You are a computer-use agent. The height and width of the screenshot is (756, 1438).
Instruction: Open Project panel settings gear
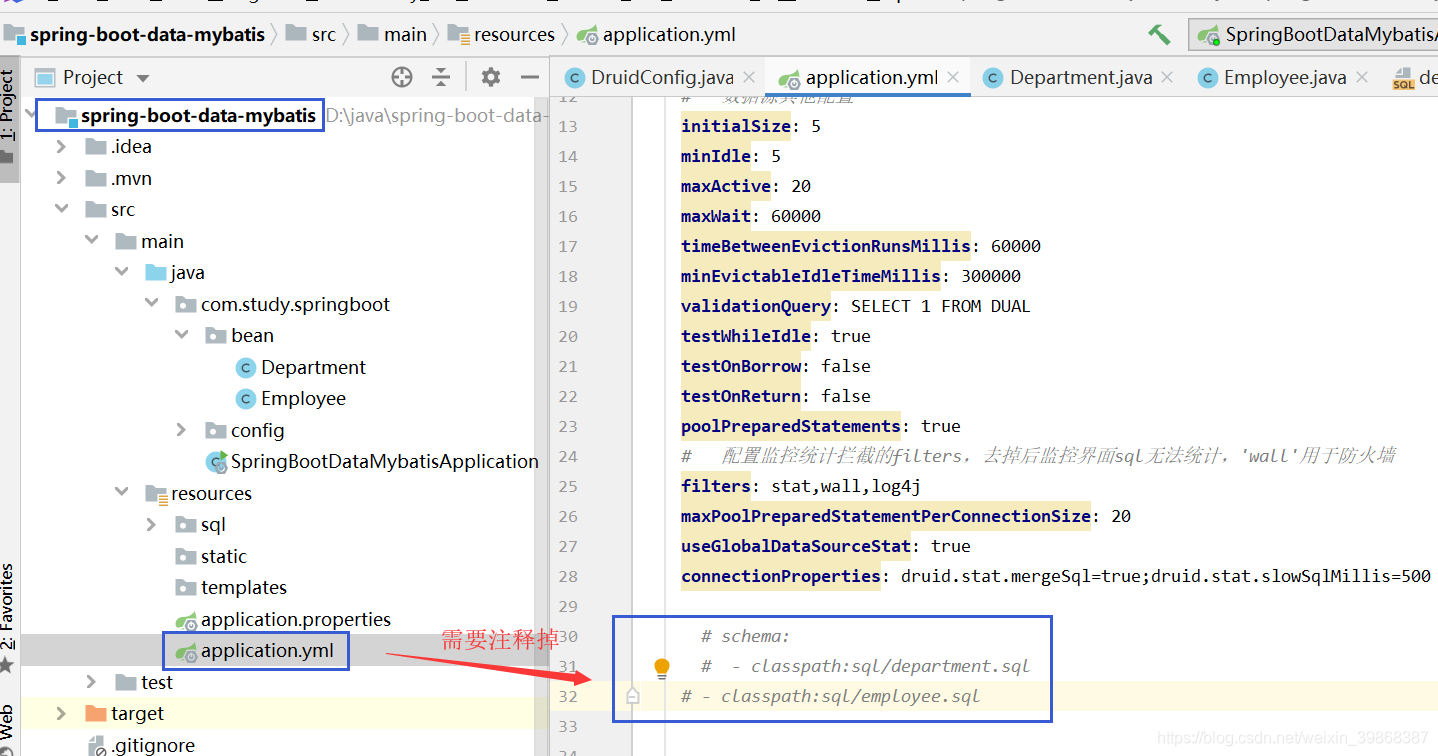point(490,77)
